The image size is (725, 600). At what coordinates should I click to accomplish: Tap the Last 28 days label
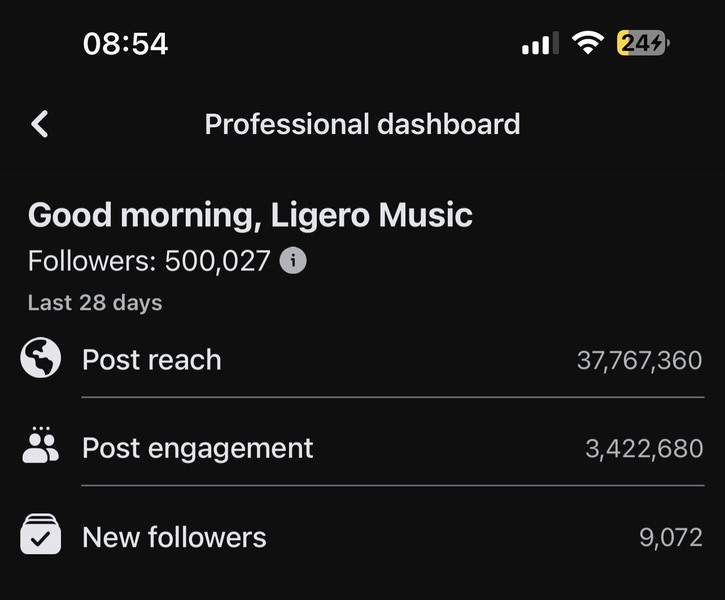[95, 303]
